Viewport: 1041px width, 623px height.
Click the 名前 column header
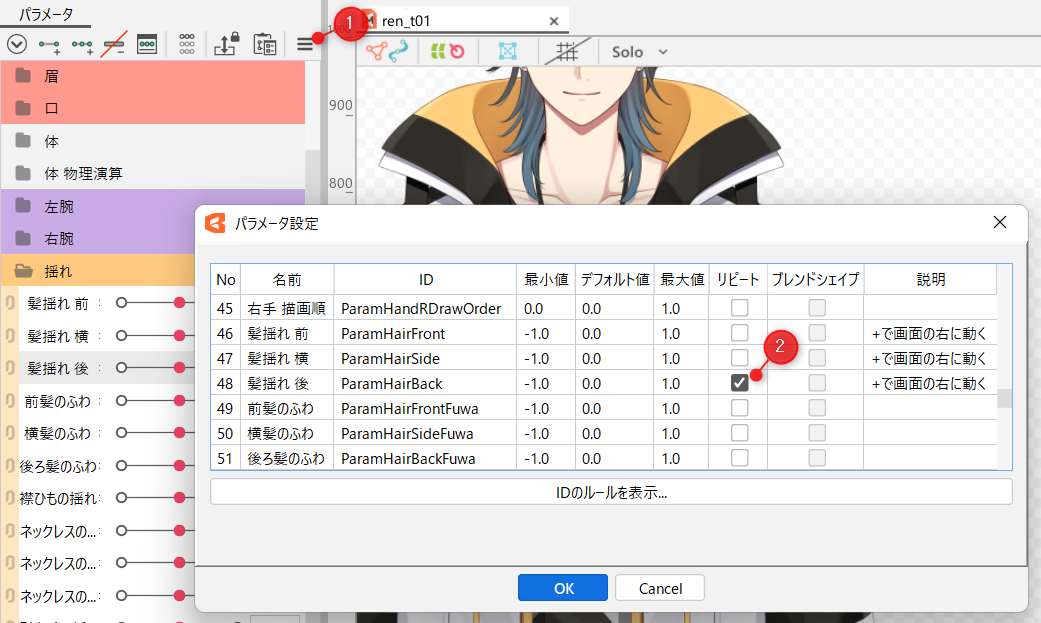pyautogui.click(x=287, y=280)
